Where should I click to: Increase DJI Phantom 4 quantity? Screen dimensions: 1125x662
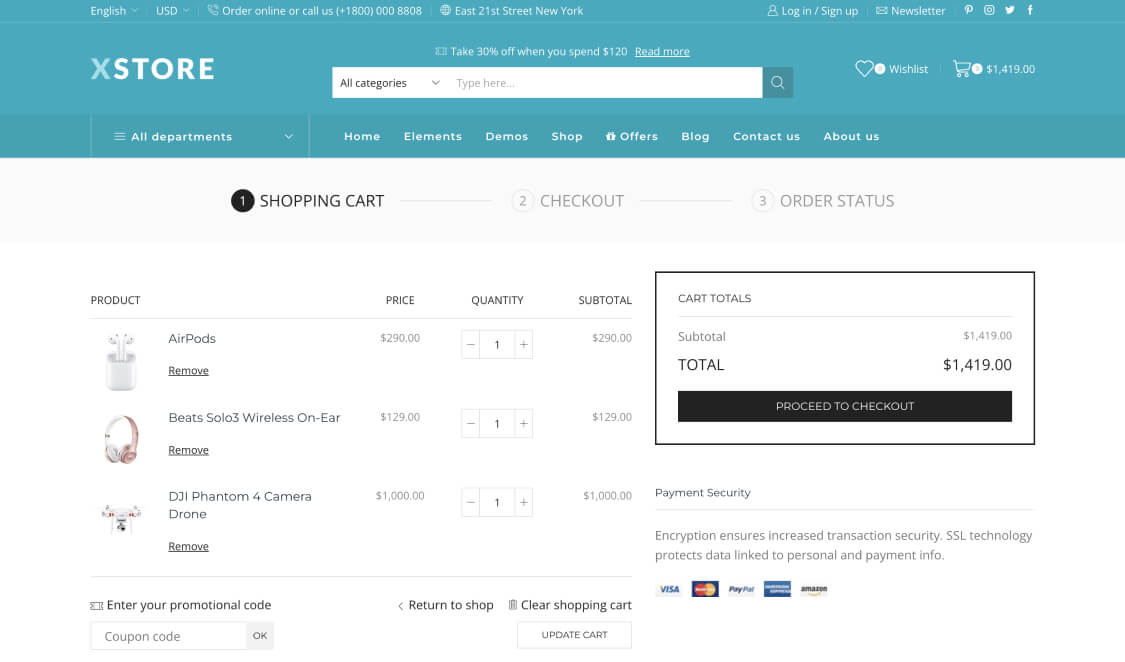(x=524, y=503)
